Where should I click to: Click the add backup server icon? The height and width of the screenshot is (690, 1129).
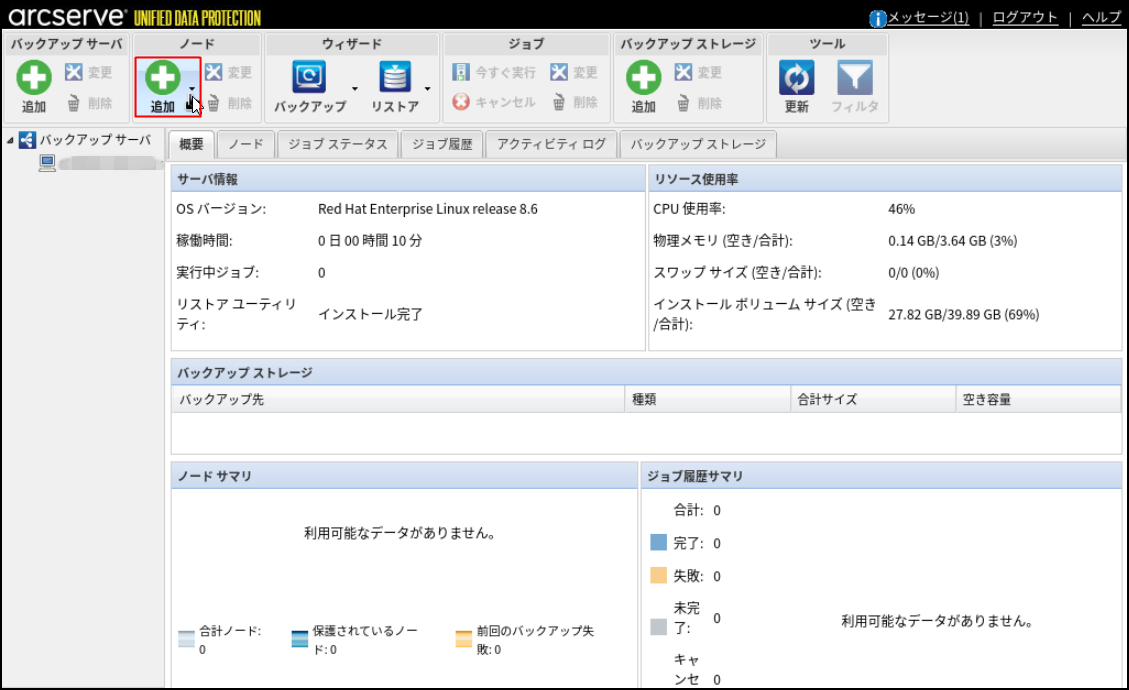(34, 78)
